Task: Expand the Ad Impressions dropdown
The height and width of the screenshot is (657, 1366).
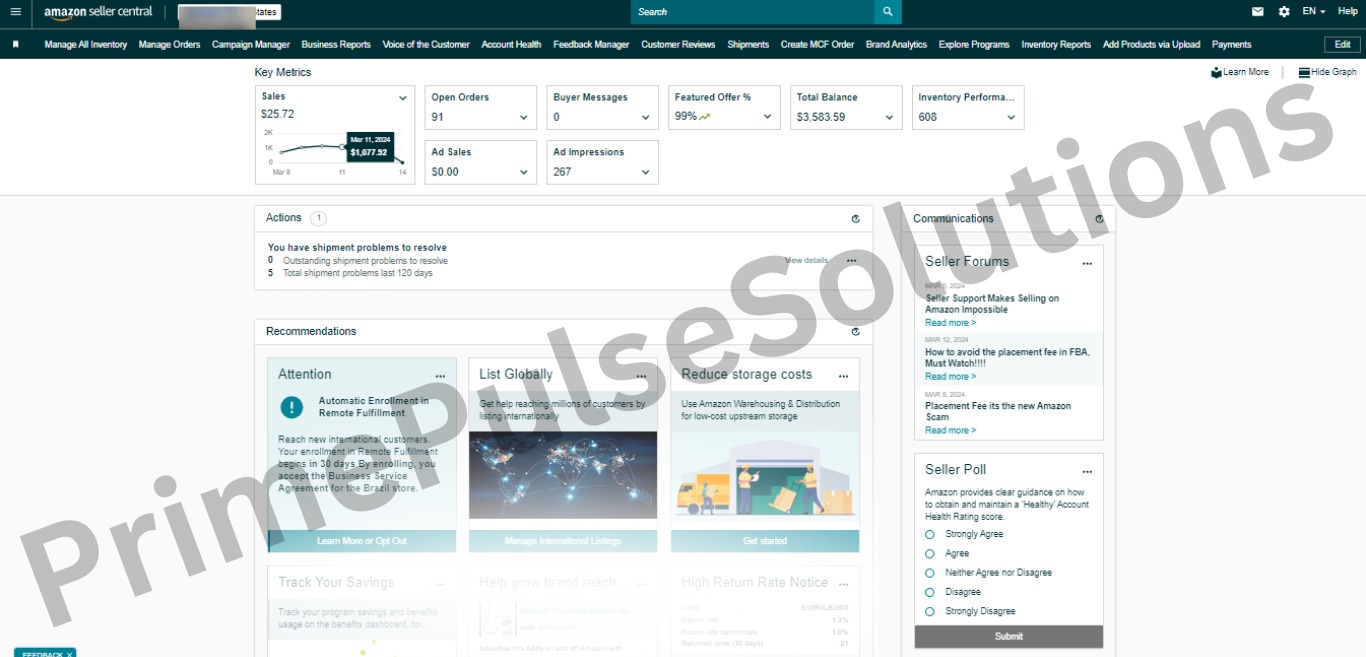Action: point(645,172)
